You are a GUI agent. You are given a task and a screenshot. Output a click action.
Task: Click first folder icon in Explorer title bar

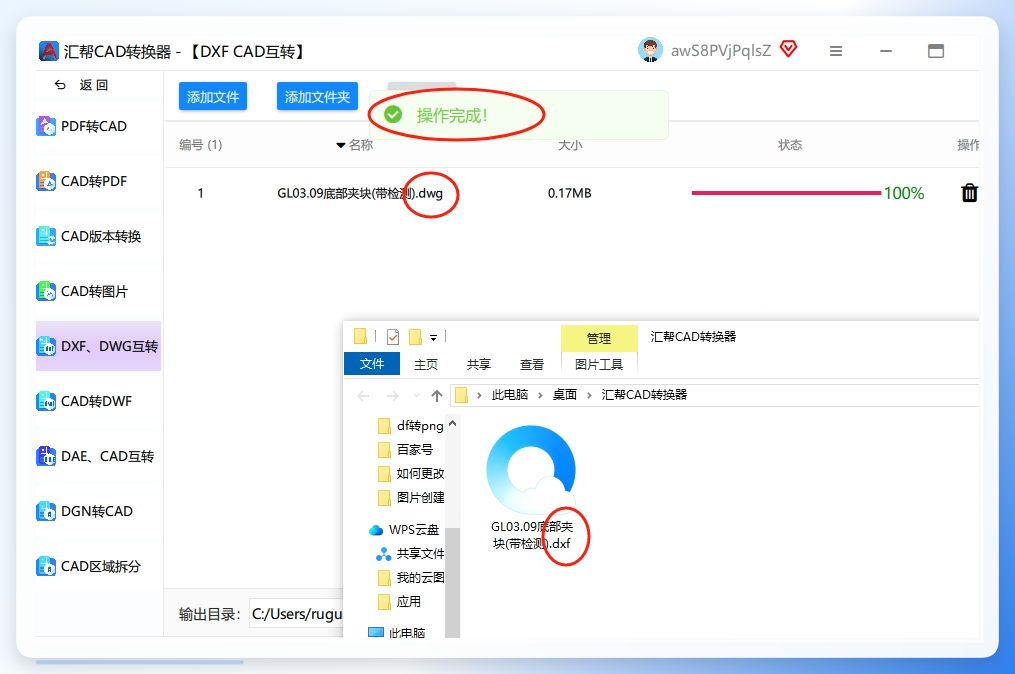pos(361,336)
